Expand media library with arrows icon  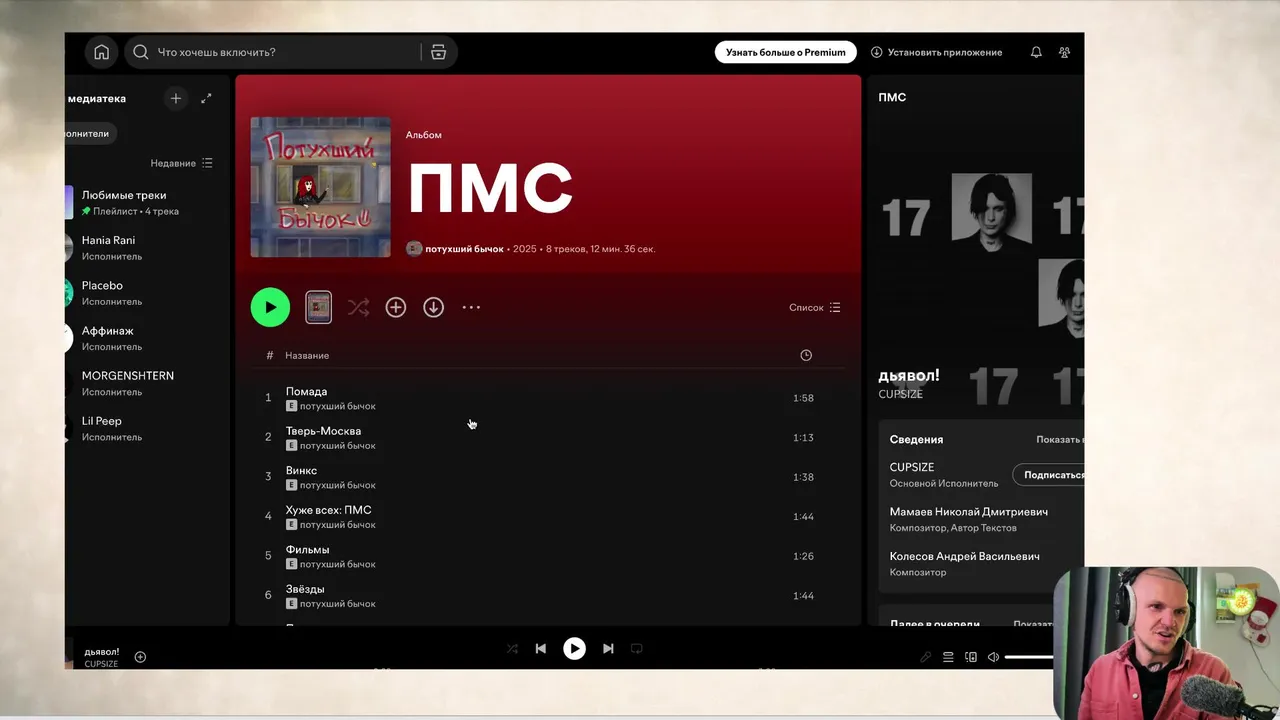click(x=206, y=98)
